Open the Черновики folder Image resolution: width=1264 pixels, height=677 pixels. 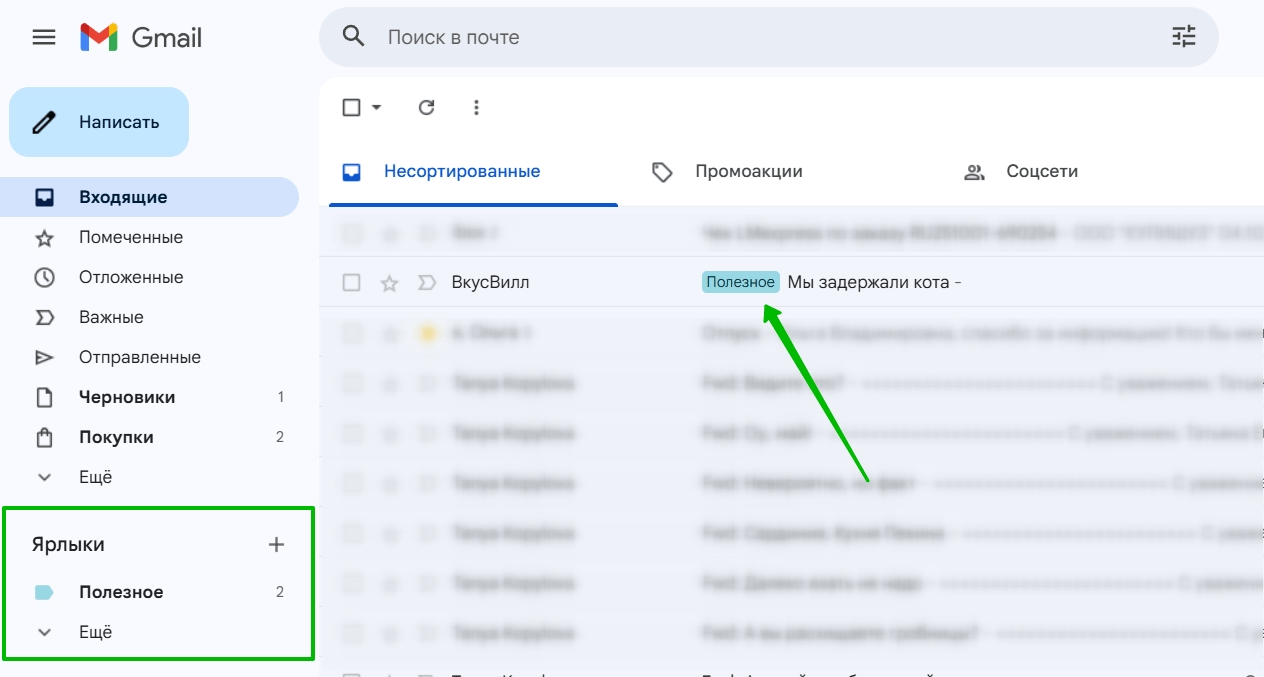[x=127, y=397]
